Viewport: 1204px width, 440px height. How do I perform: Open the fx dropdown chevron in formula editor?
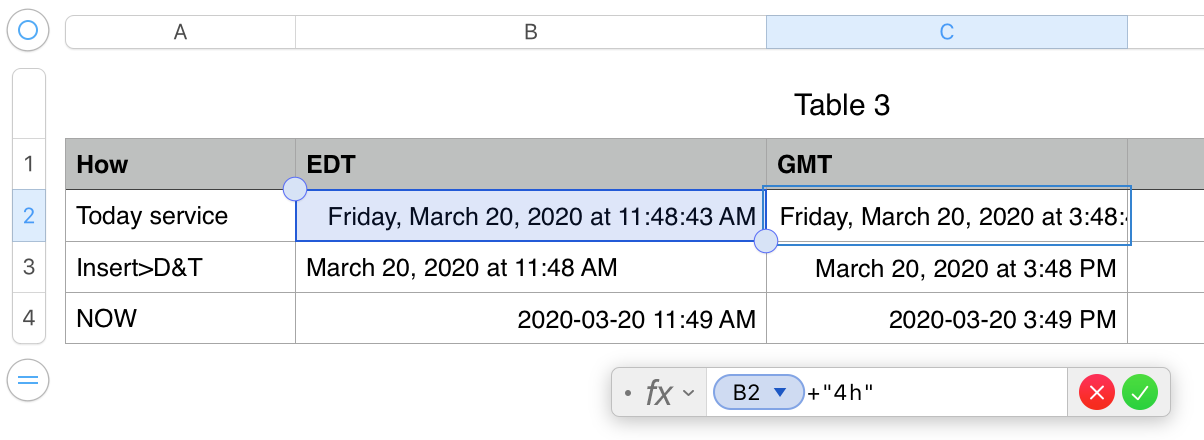click(x=688, y=393)
